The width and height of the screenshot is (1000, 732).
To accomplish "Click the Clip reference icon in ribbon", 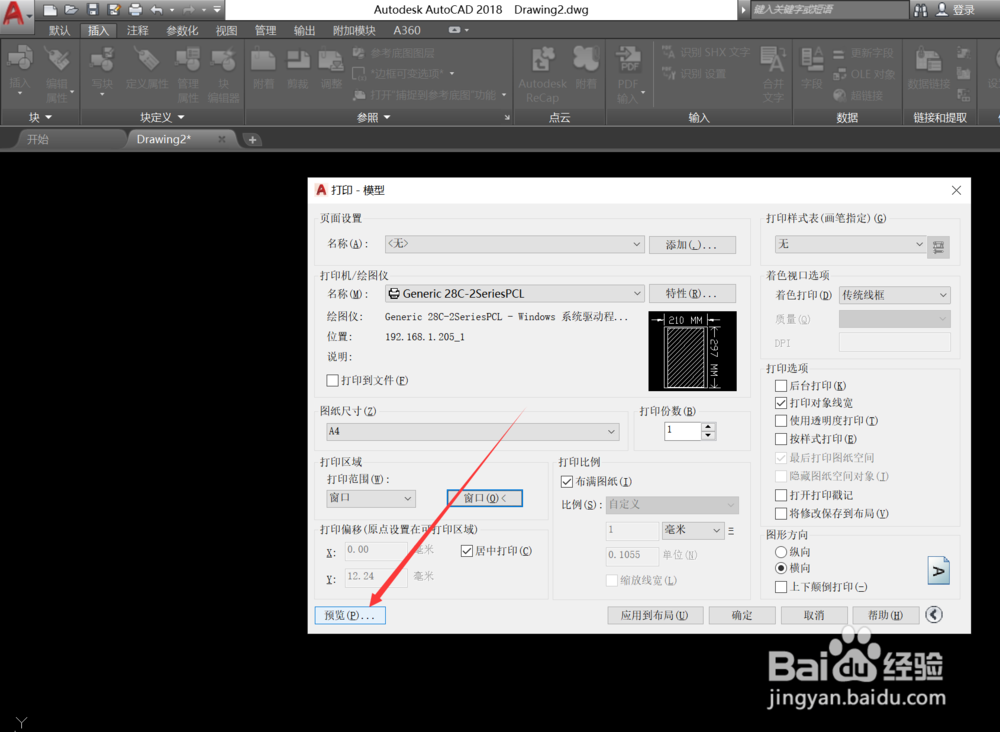I will [x=298, y=59].
